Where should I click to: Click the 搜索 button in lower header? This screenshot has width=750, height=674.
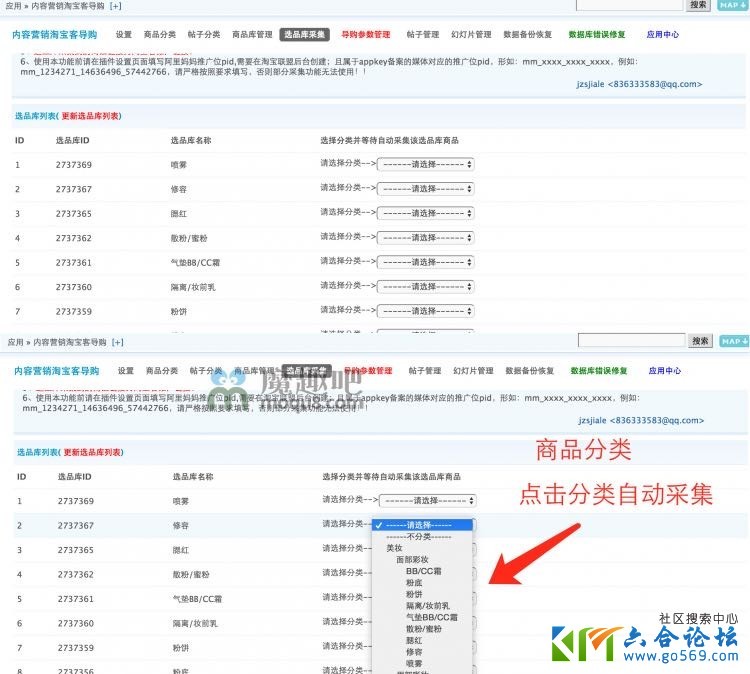tap(700, 341)
